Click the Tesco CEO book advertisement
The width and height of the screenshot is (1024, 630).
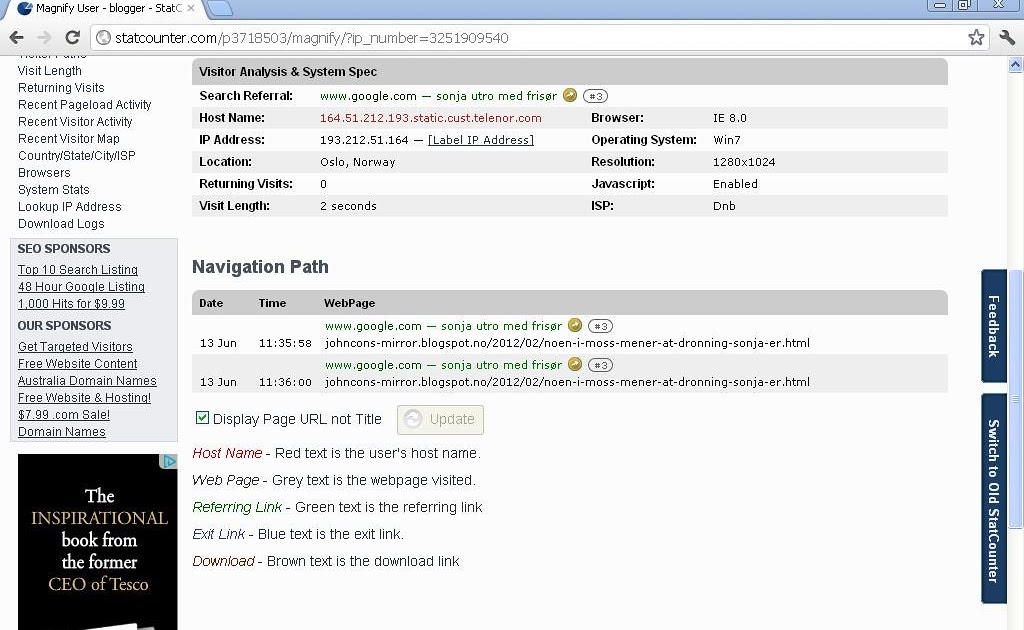tap(97, 542)
